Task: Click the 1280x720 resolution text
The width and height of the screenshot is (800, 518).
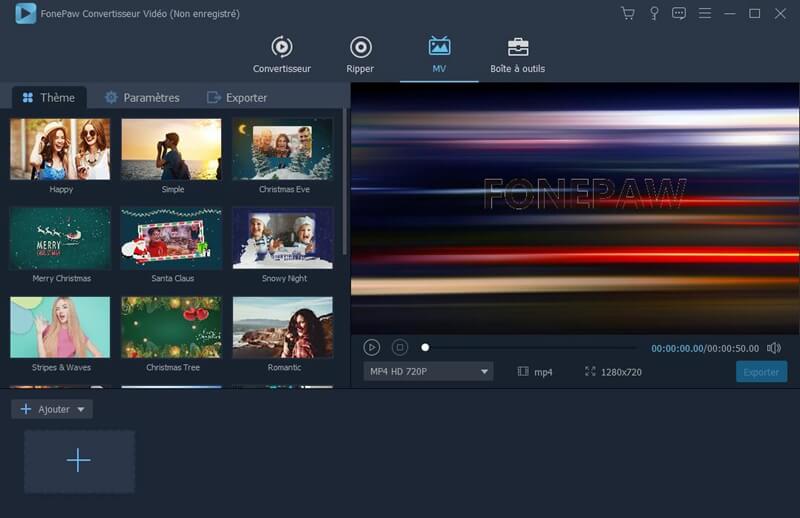Action: [621, 372]
